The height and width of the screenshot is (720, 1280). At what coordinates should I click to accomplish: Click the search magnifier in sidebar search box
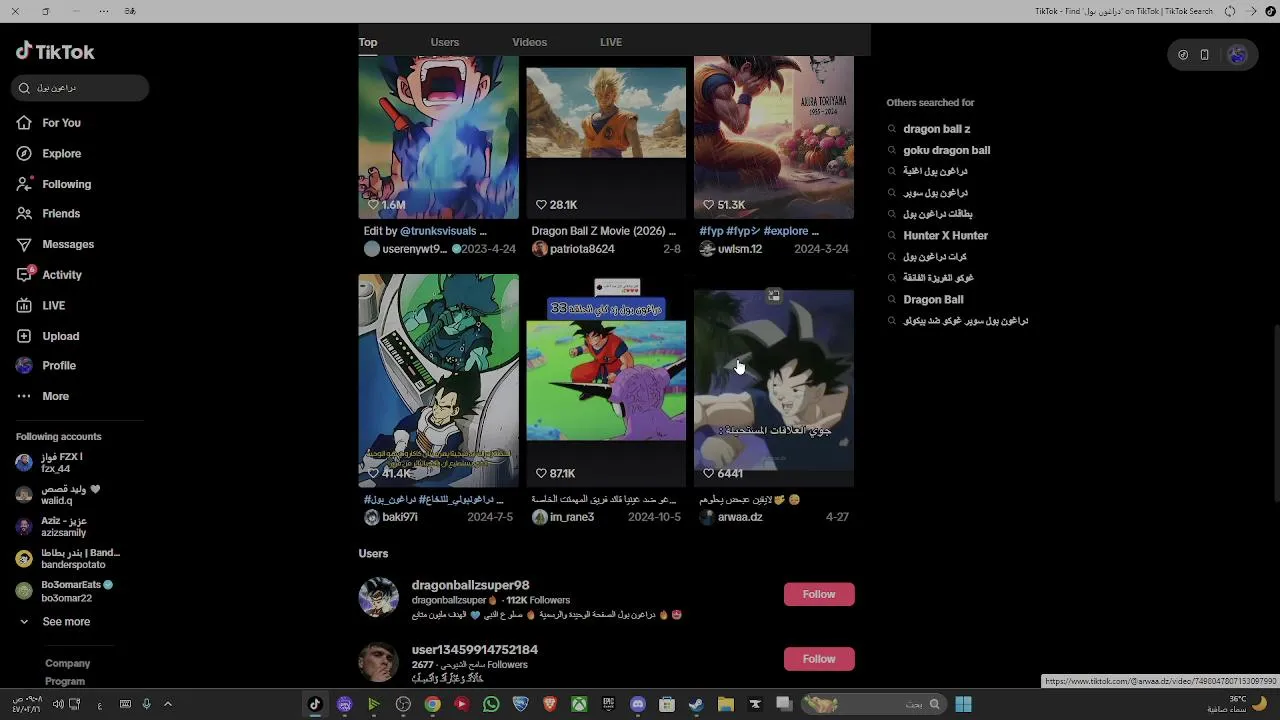24,88
